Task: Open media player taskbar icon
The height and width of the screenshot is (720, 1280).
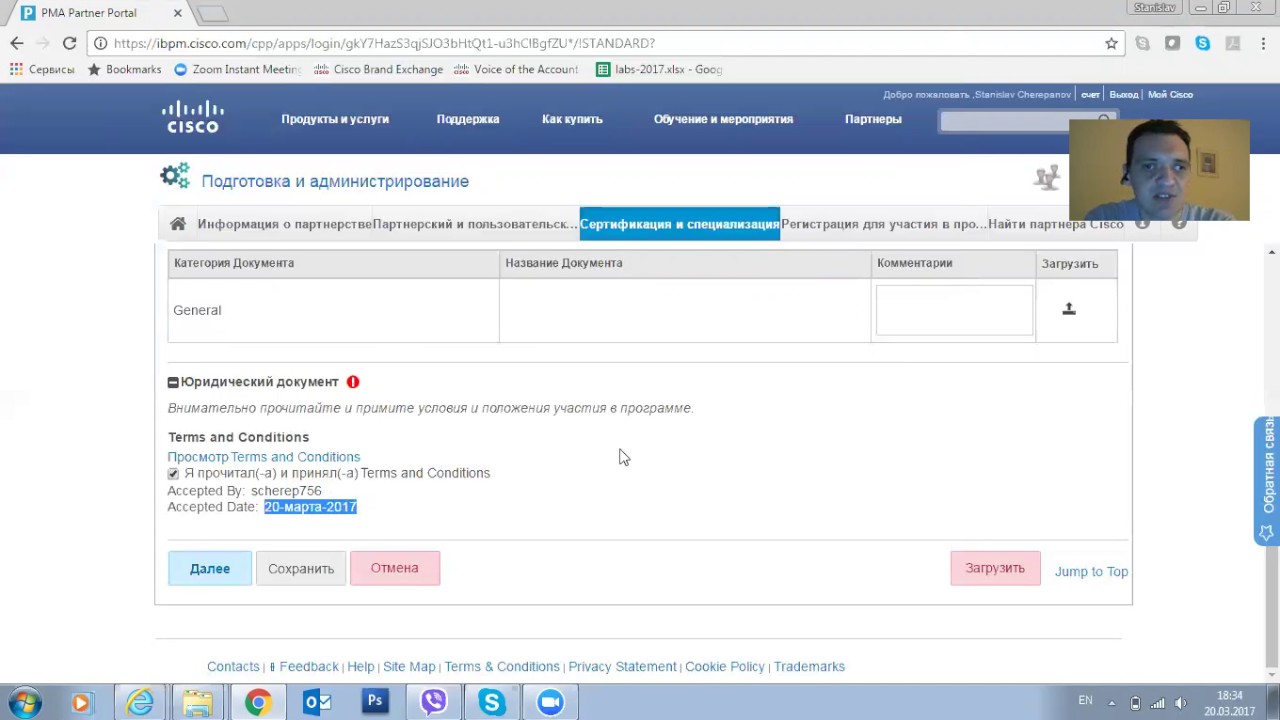Action: (x=81, y=702)
